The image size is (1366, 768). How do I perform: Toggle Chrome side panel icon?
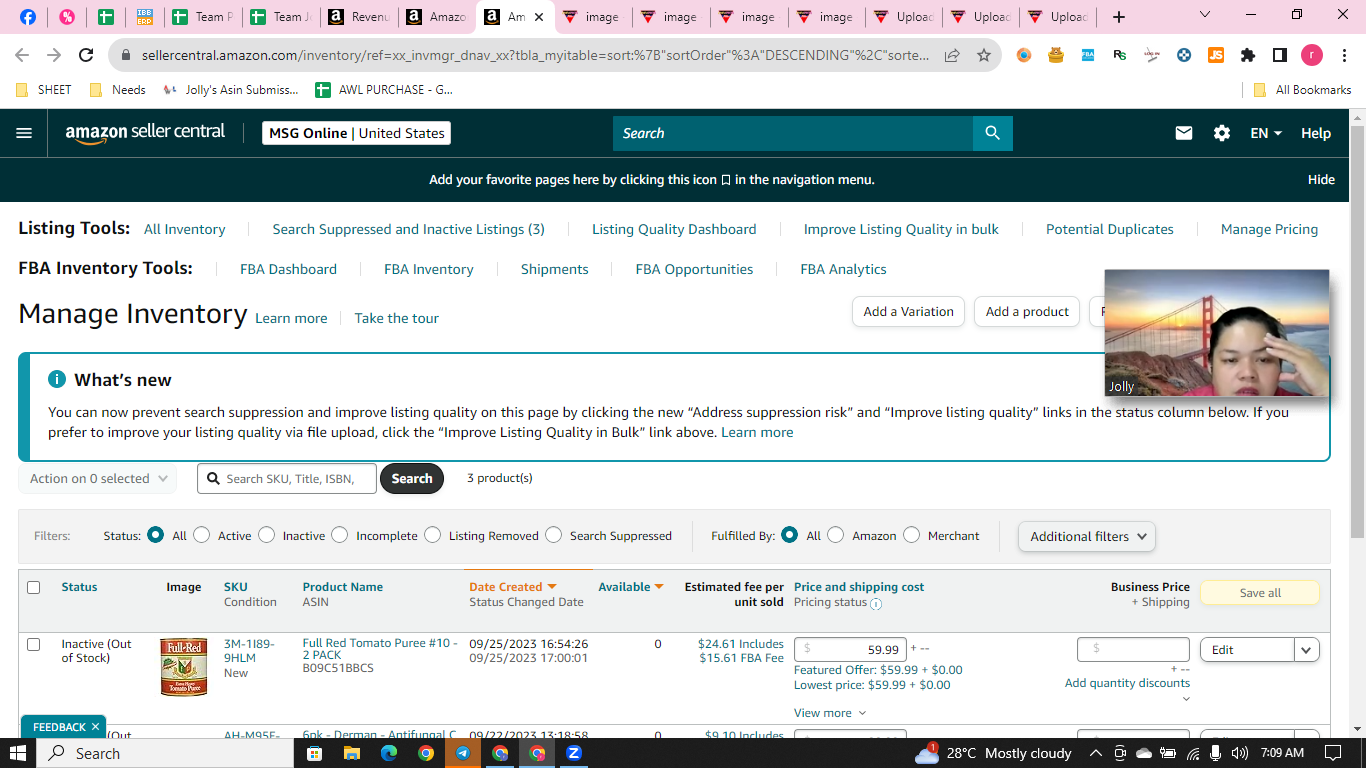click(1280, 55)
